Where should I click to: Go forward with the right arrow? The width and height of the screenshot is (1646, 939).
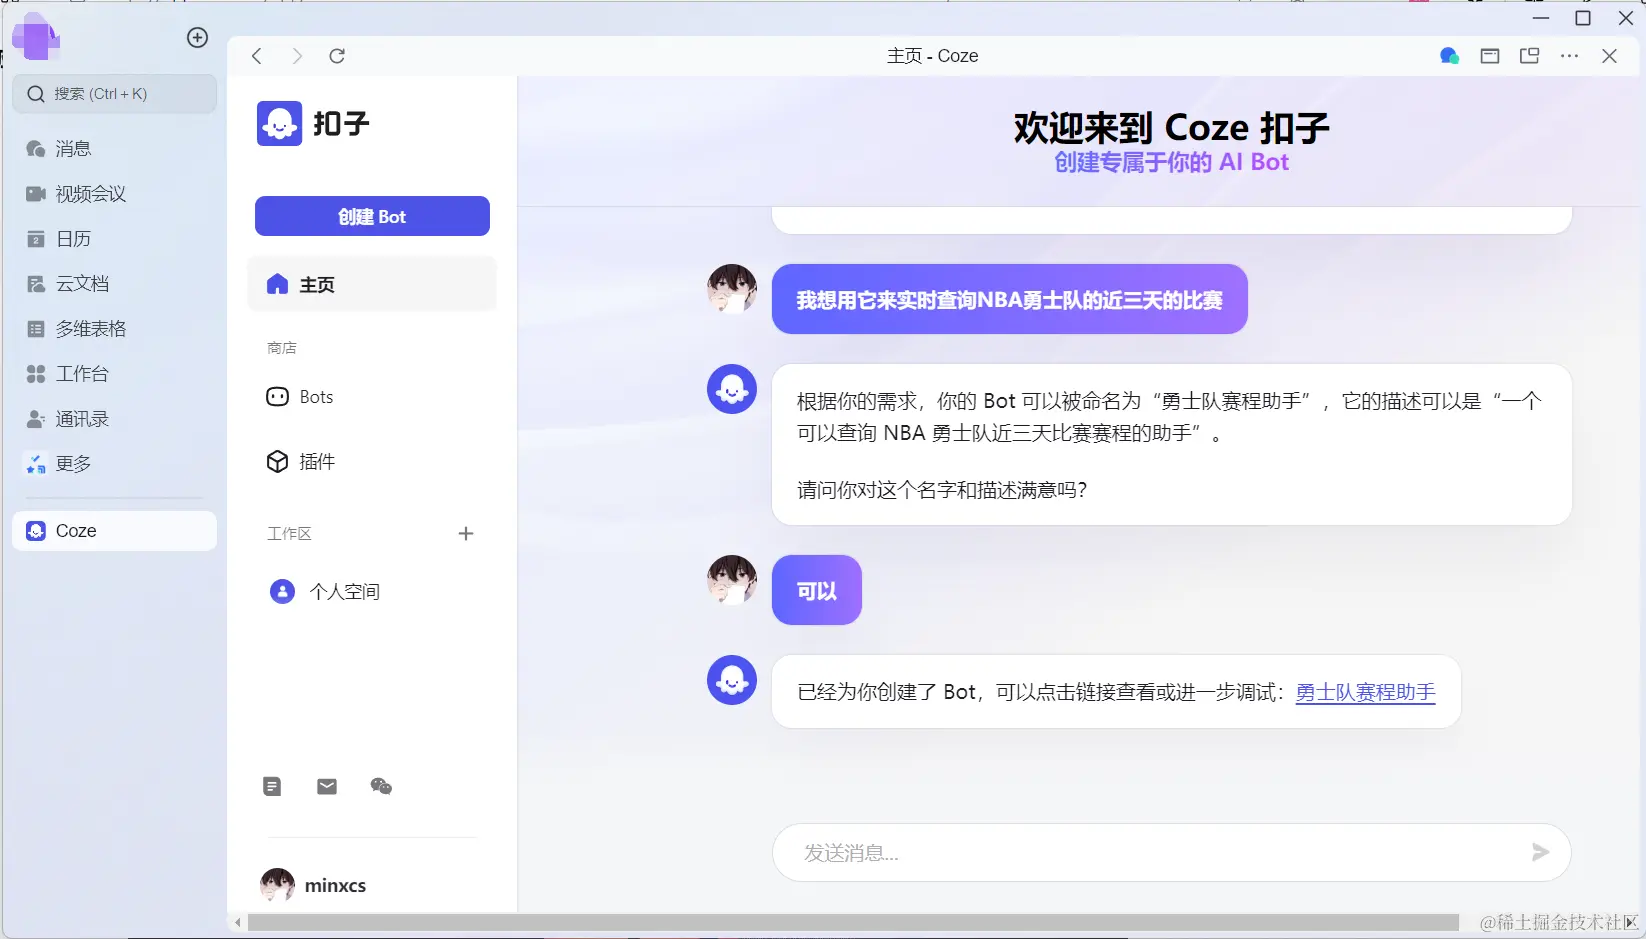297,56
